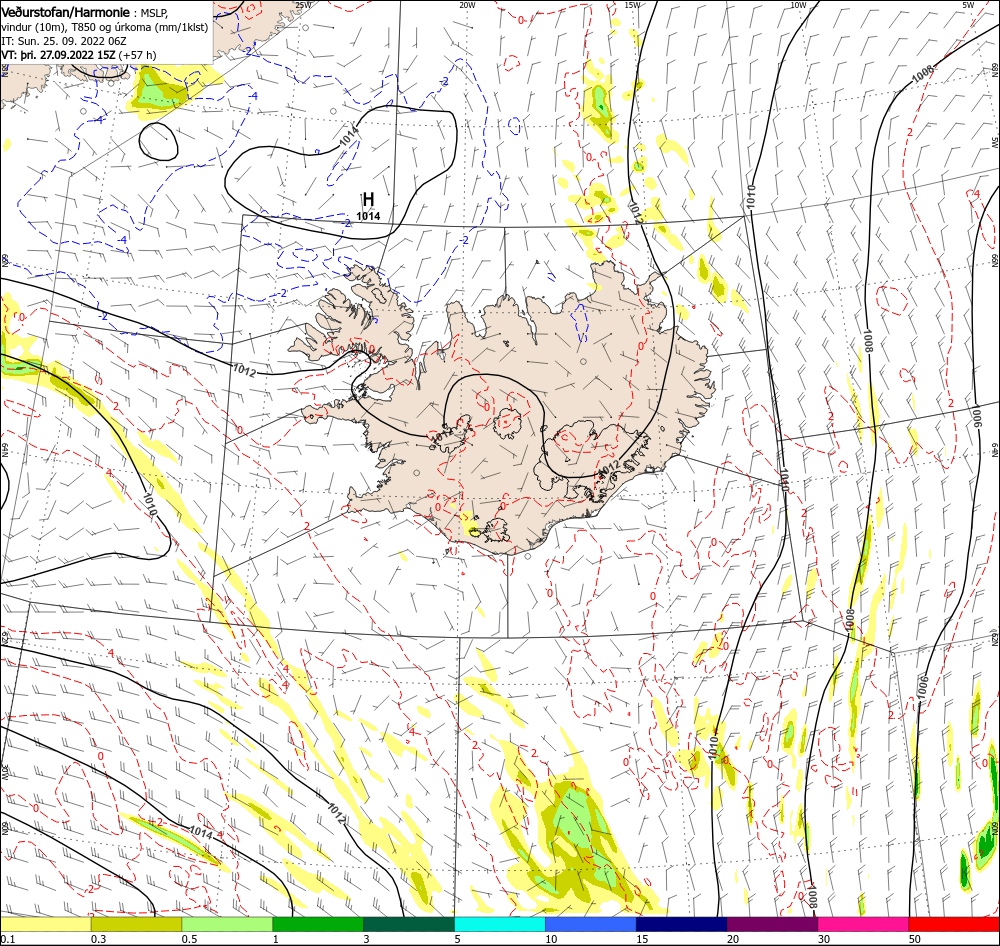
Task: Click the valid time 'VT: þri. 27.09.2022 15Z'
Action: coord(58,55)
